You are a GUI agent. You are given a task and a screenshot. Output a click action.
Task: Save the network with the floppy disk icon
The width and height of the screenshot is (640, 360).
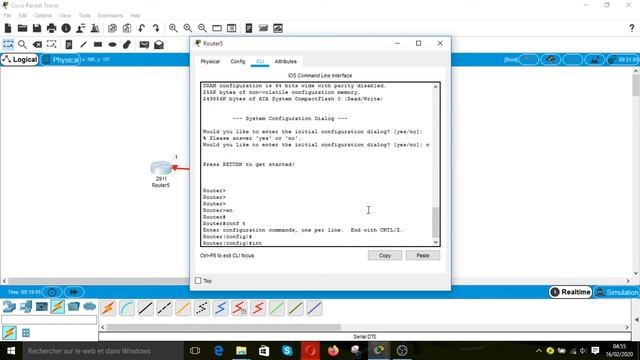click(37, 28)
